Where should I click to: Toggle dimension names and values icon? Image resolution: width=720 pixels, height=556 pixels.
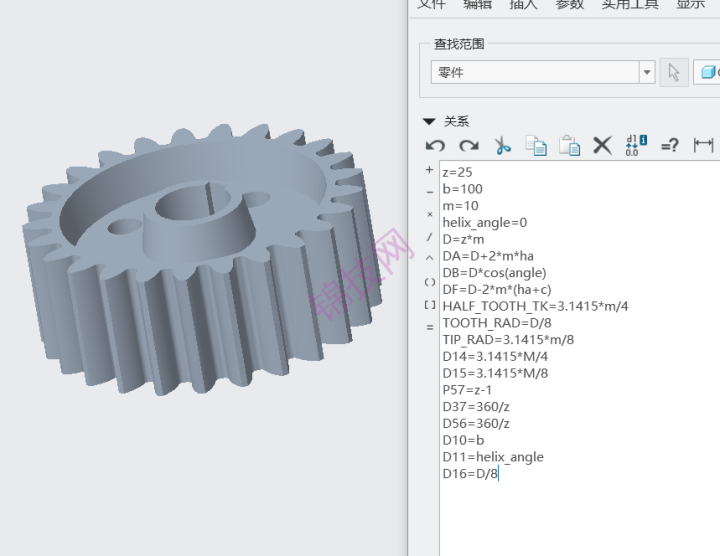[636, 146]
